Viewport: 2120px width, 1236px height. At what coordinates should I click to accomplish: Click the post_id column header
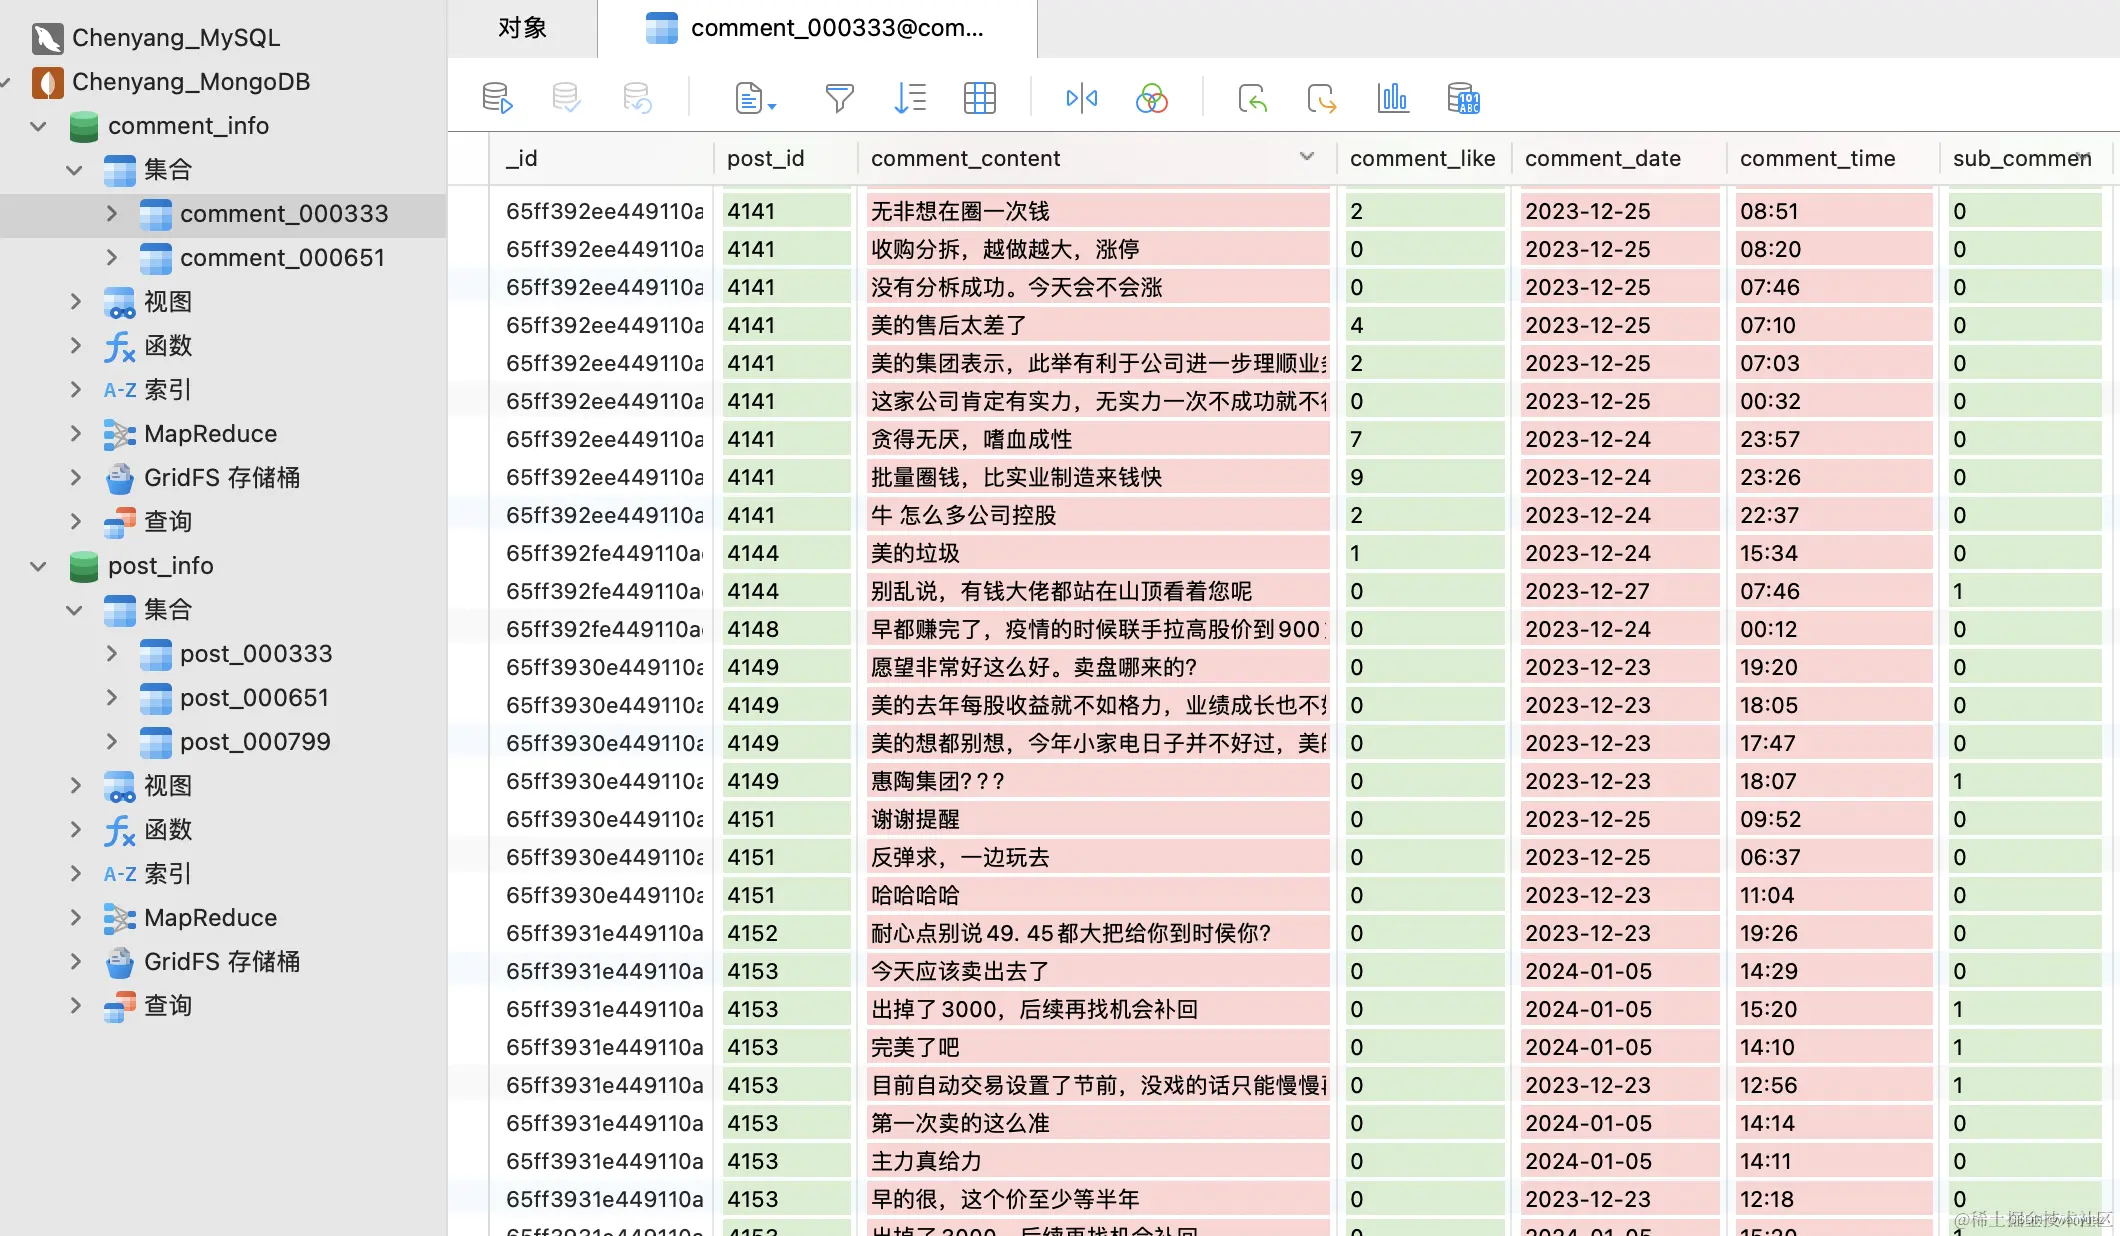coord(786,158)
